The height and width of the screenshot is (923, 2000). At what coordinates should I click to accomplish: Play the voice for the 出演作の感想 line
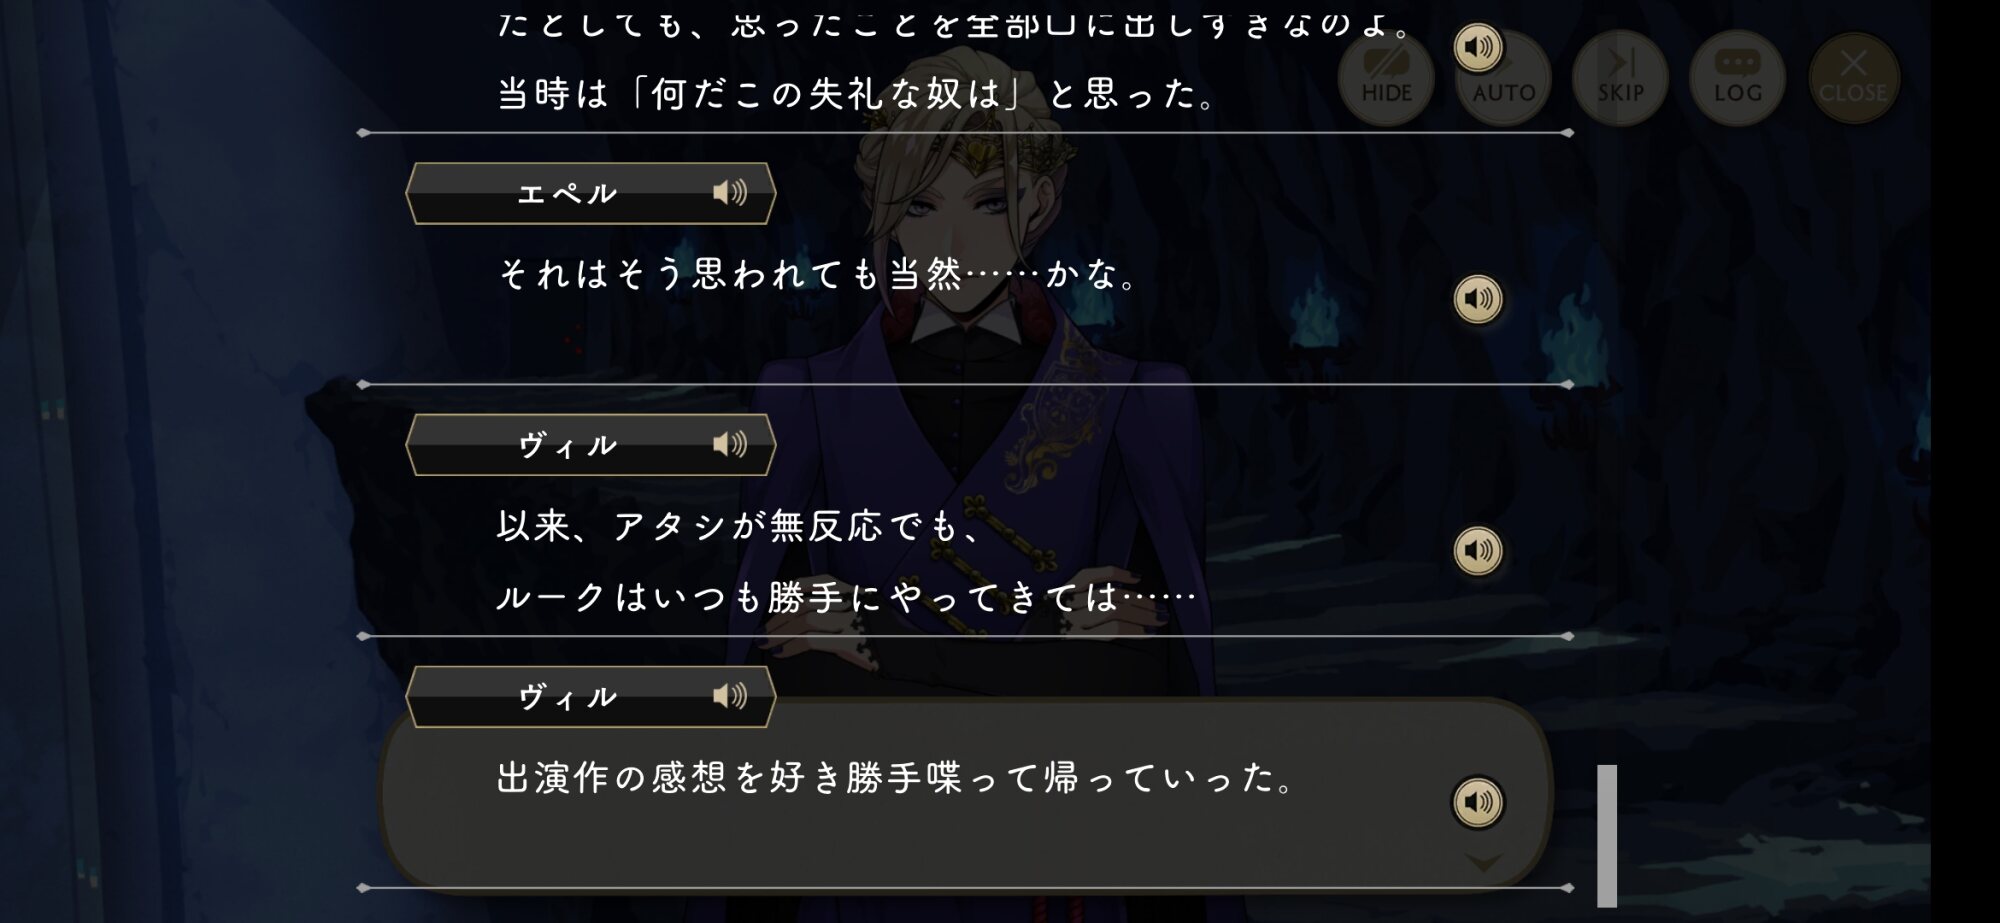click(x=1478, y=802)
